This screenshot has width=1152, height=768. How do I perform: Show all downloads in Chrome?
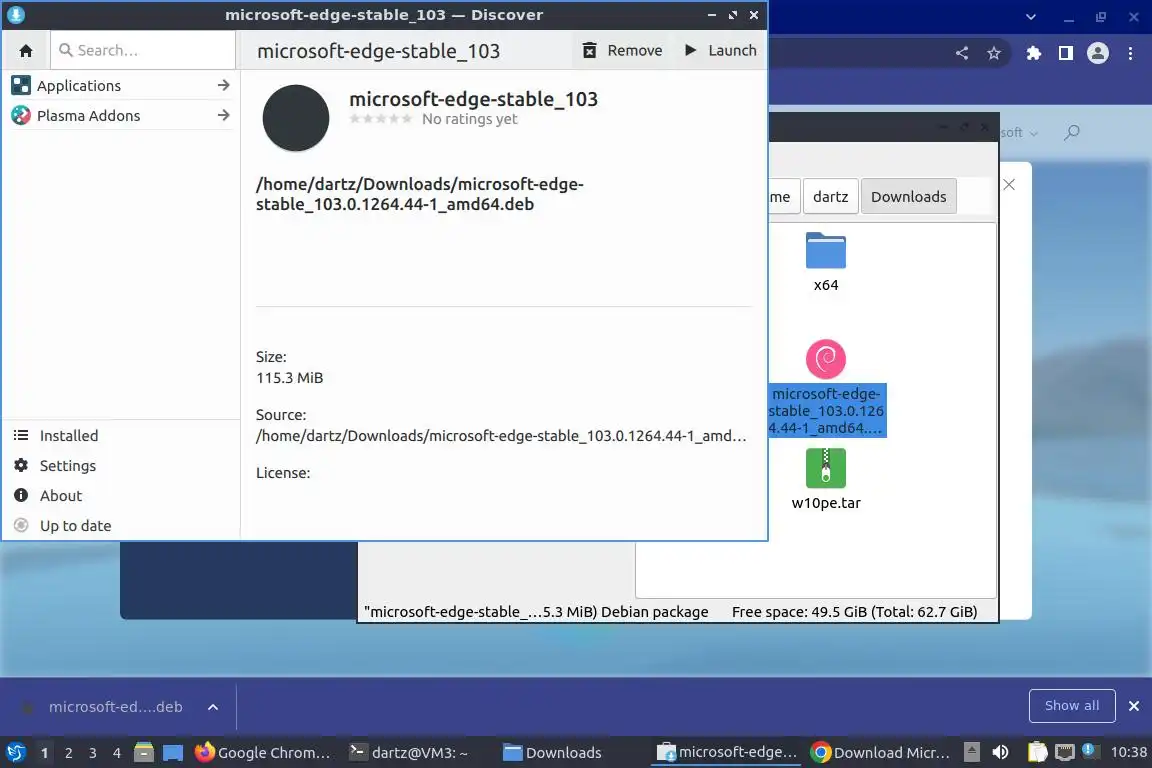click(x=1072, y=706)
